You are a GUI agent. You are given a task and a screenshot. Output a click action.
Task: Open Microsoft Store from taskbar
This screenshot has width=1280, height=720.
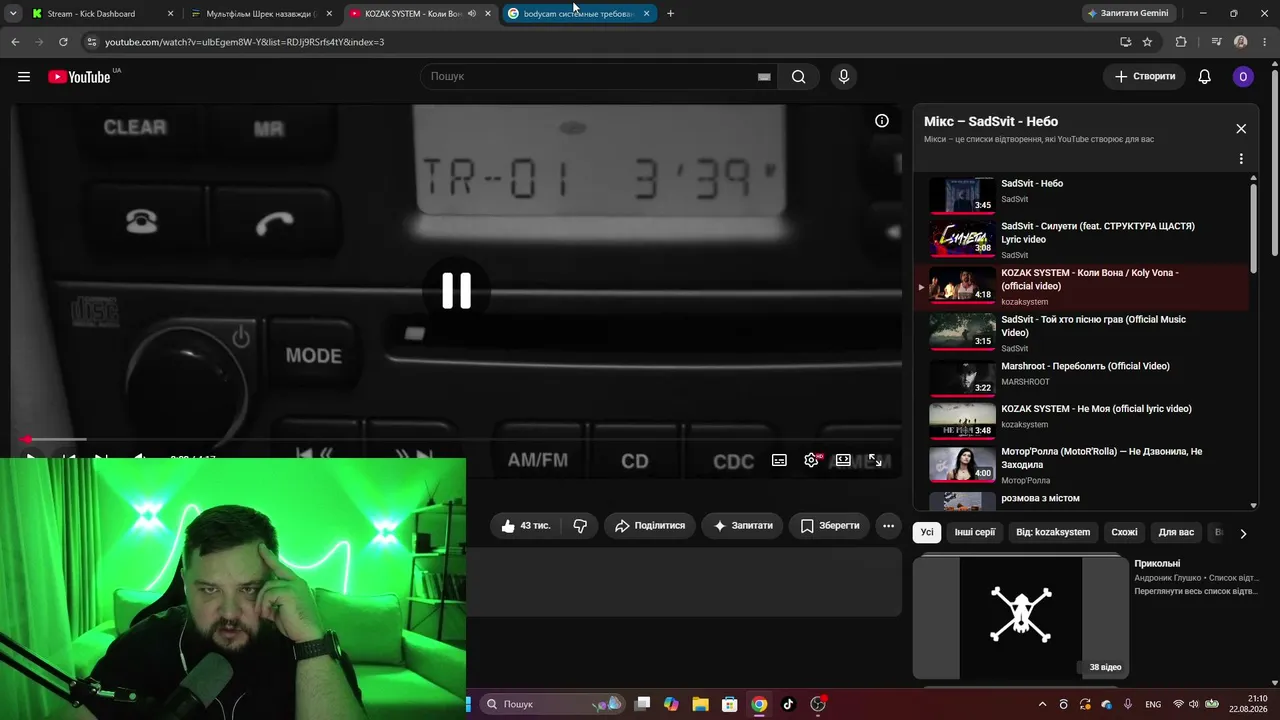(730, 704)
